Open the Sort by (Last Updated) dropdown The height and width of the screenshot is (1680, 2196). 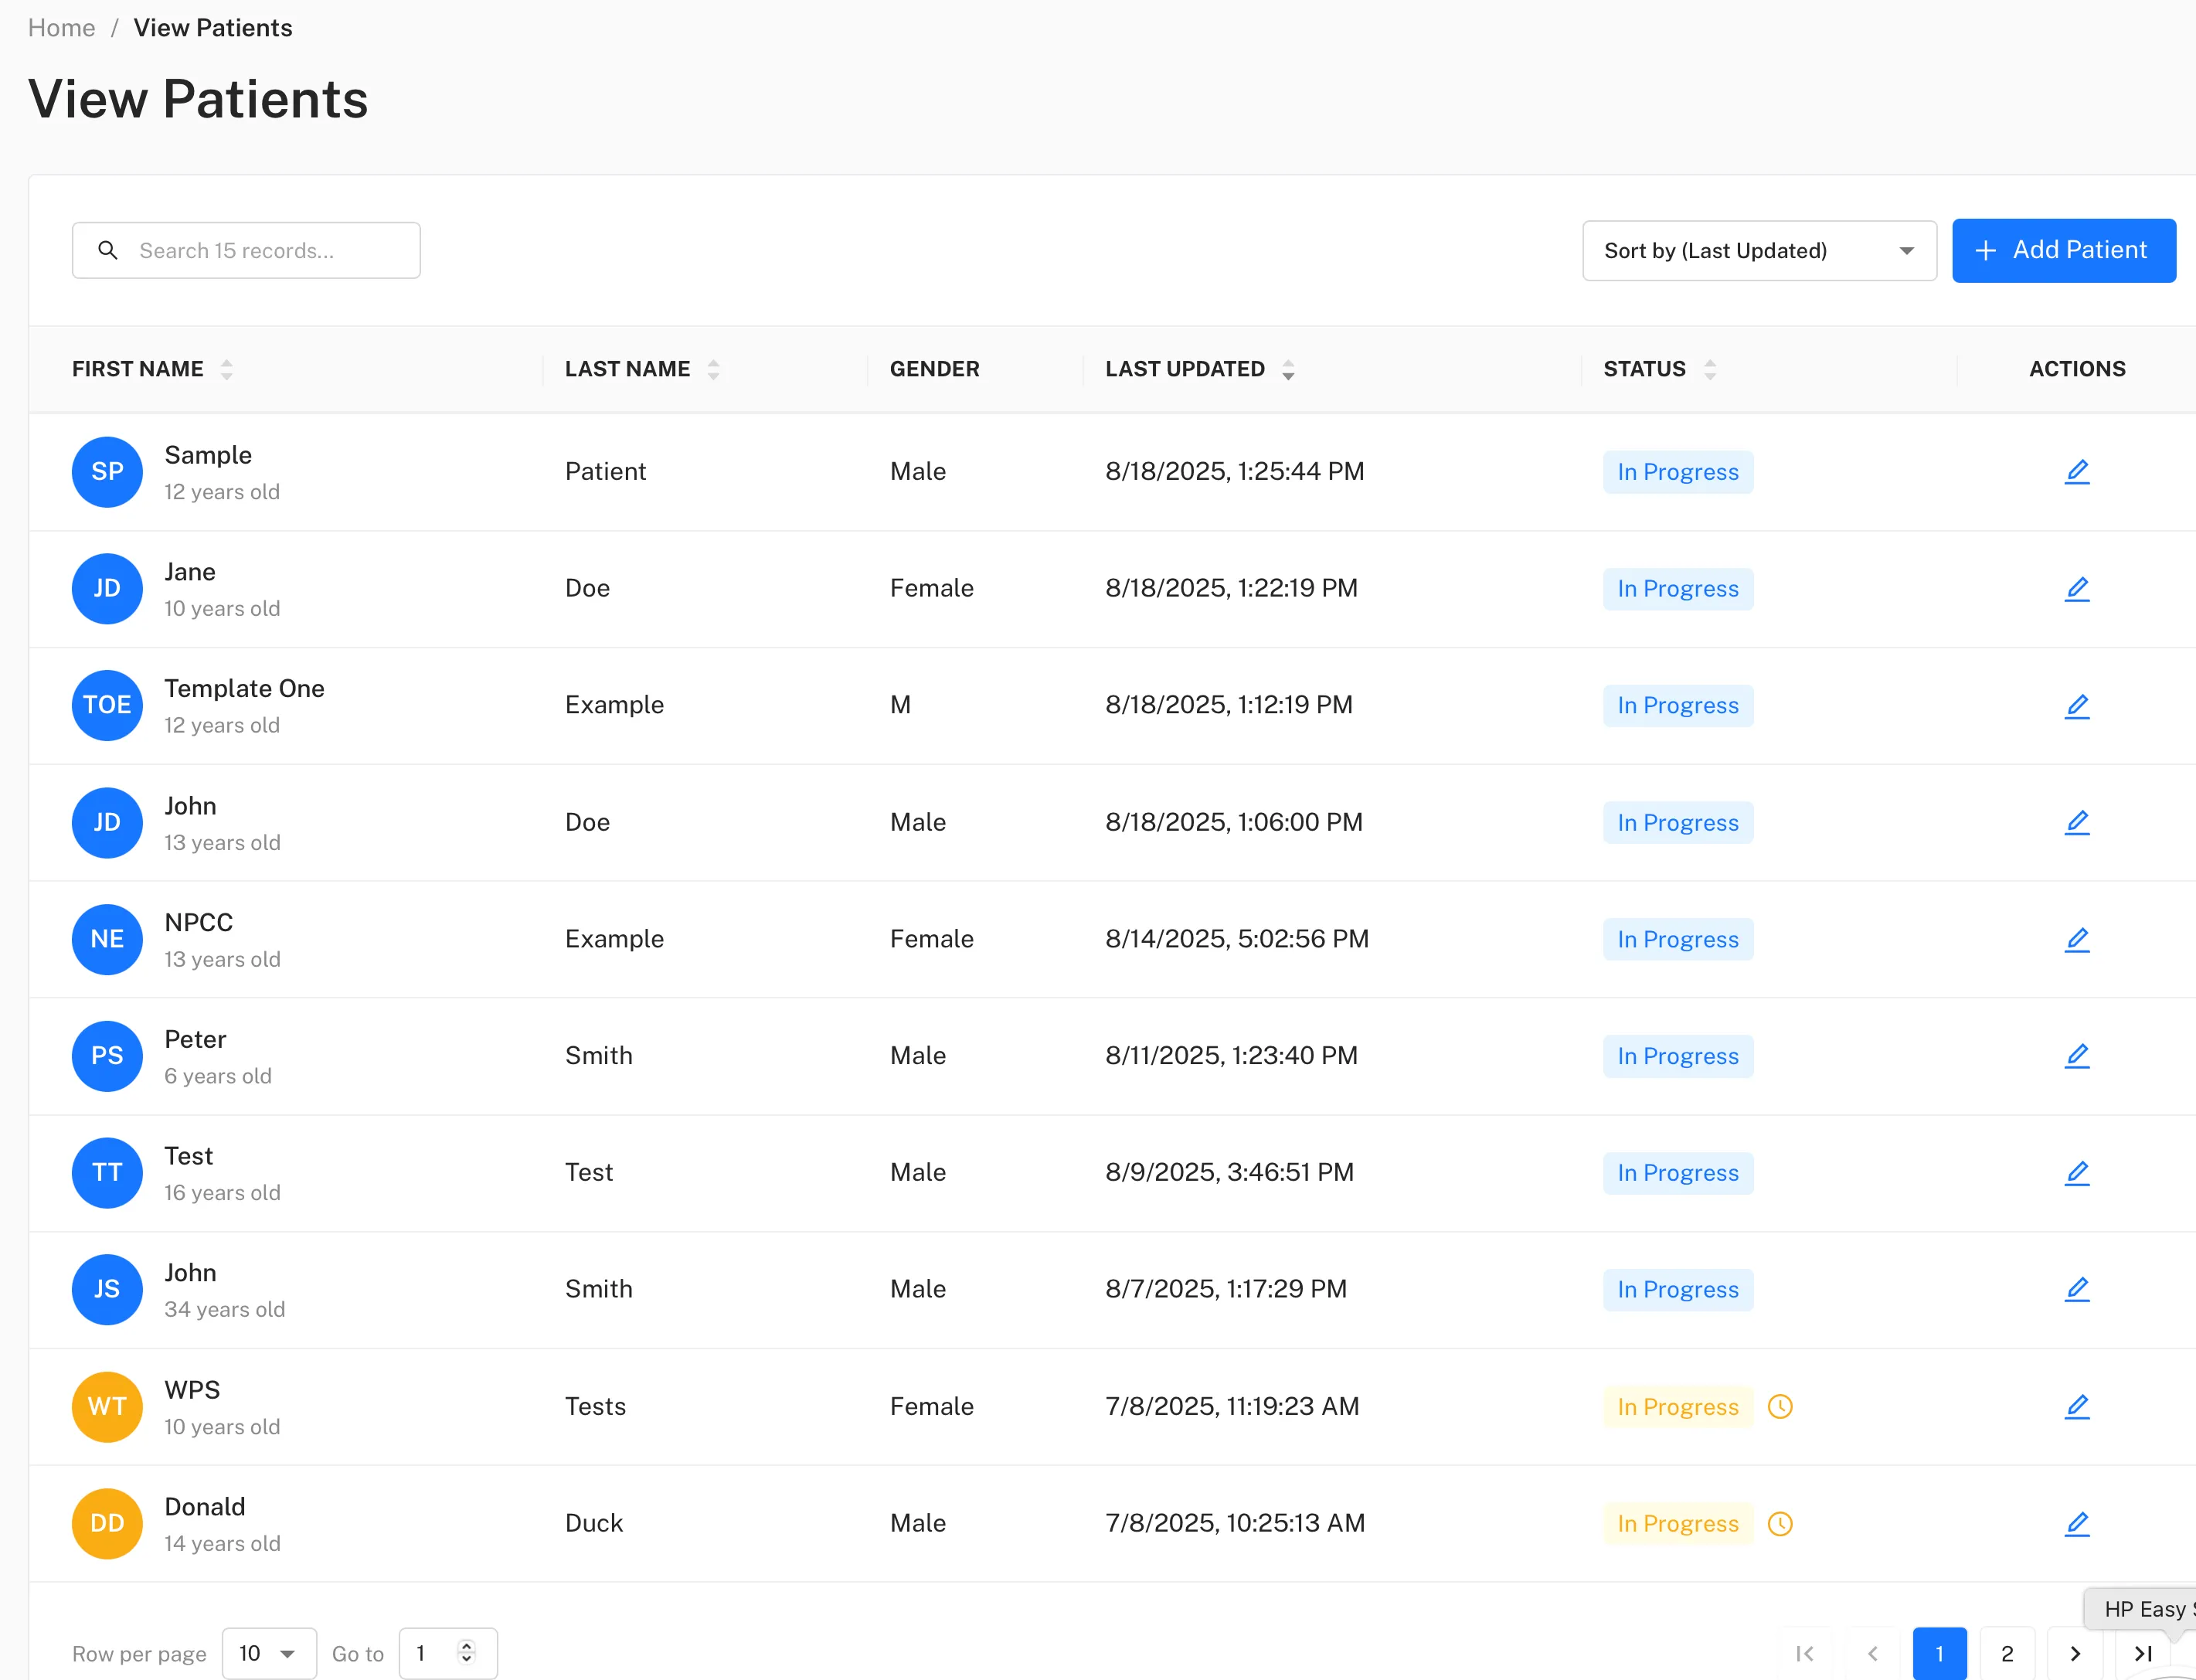1759,251
